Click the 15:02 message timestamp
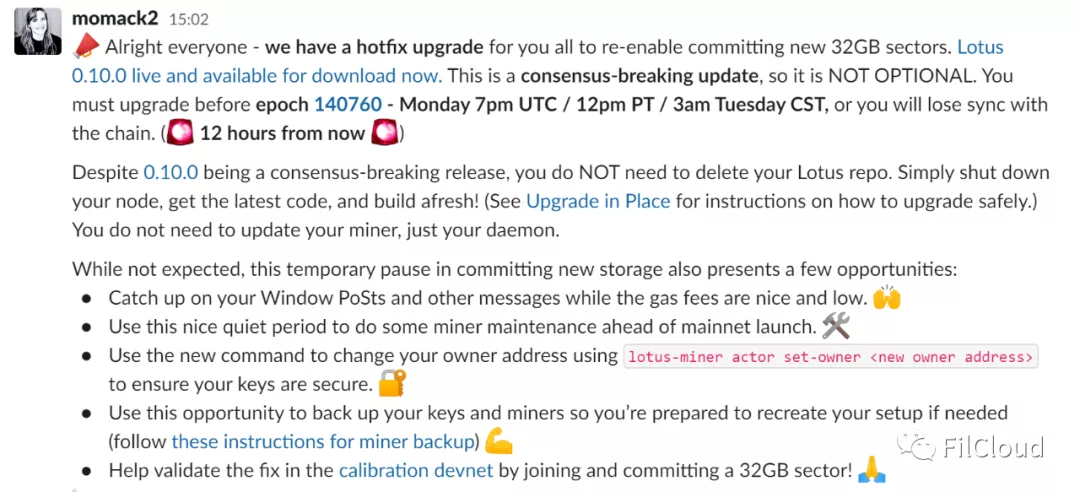 tap(188, 19)
